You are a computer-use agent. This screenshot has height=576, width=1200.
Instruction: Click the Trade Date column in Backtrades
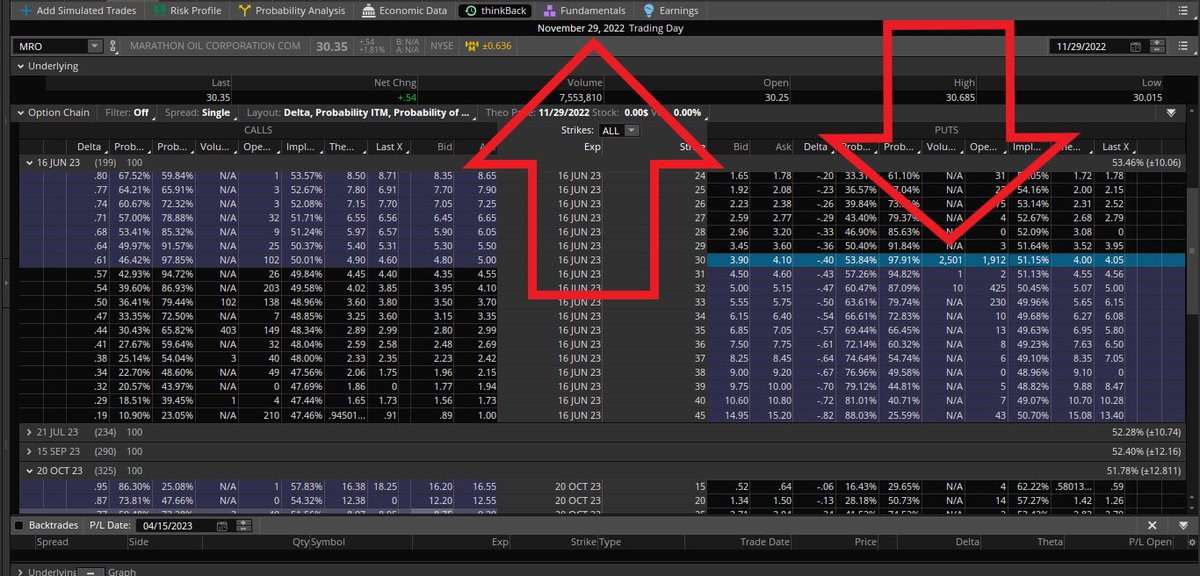pyautogui.click(x=765, y=542)
